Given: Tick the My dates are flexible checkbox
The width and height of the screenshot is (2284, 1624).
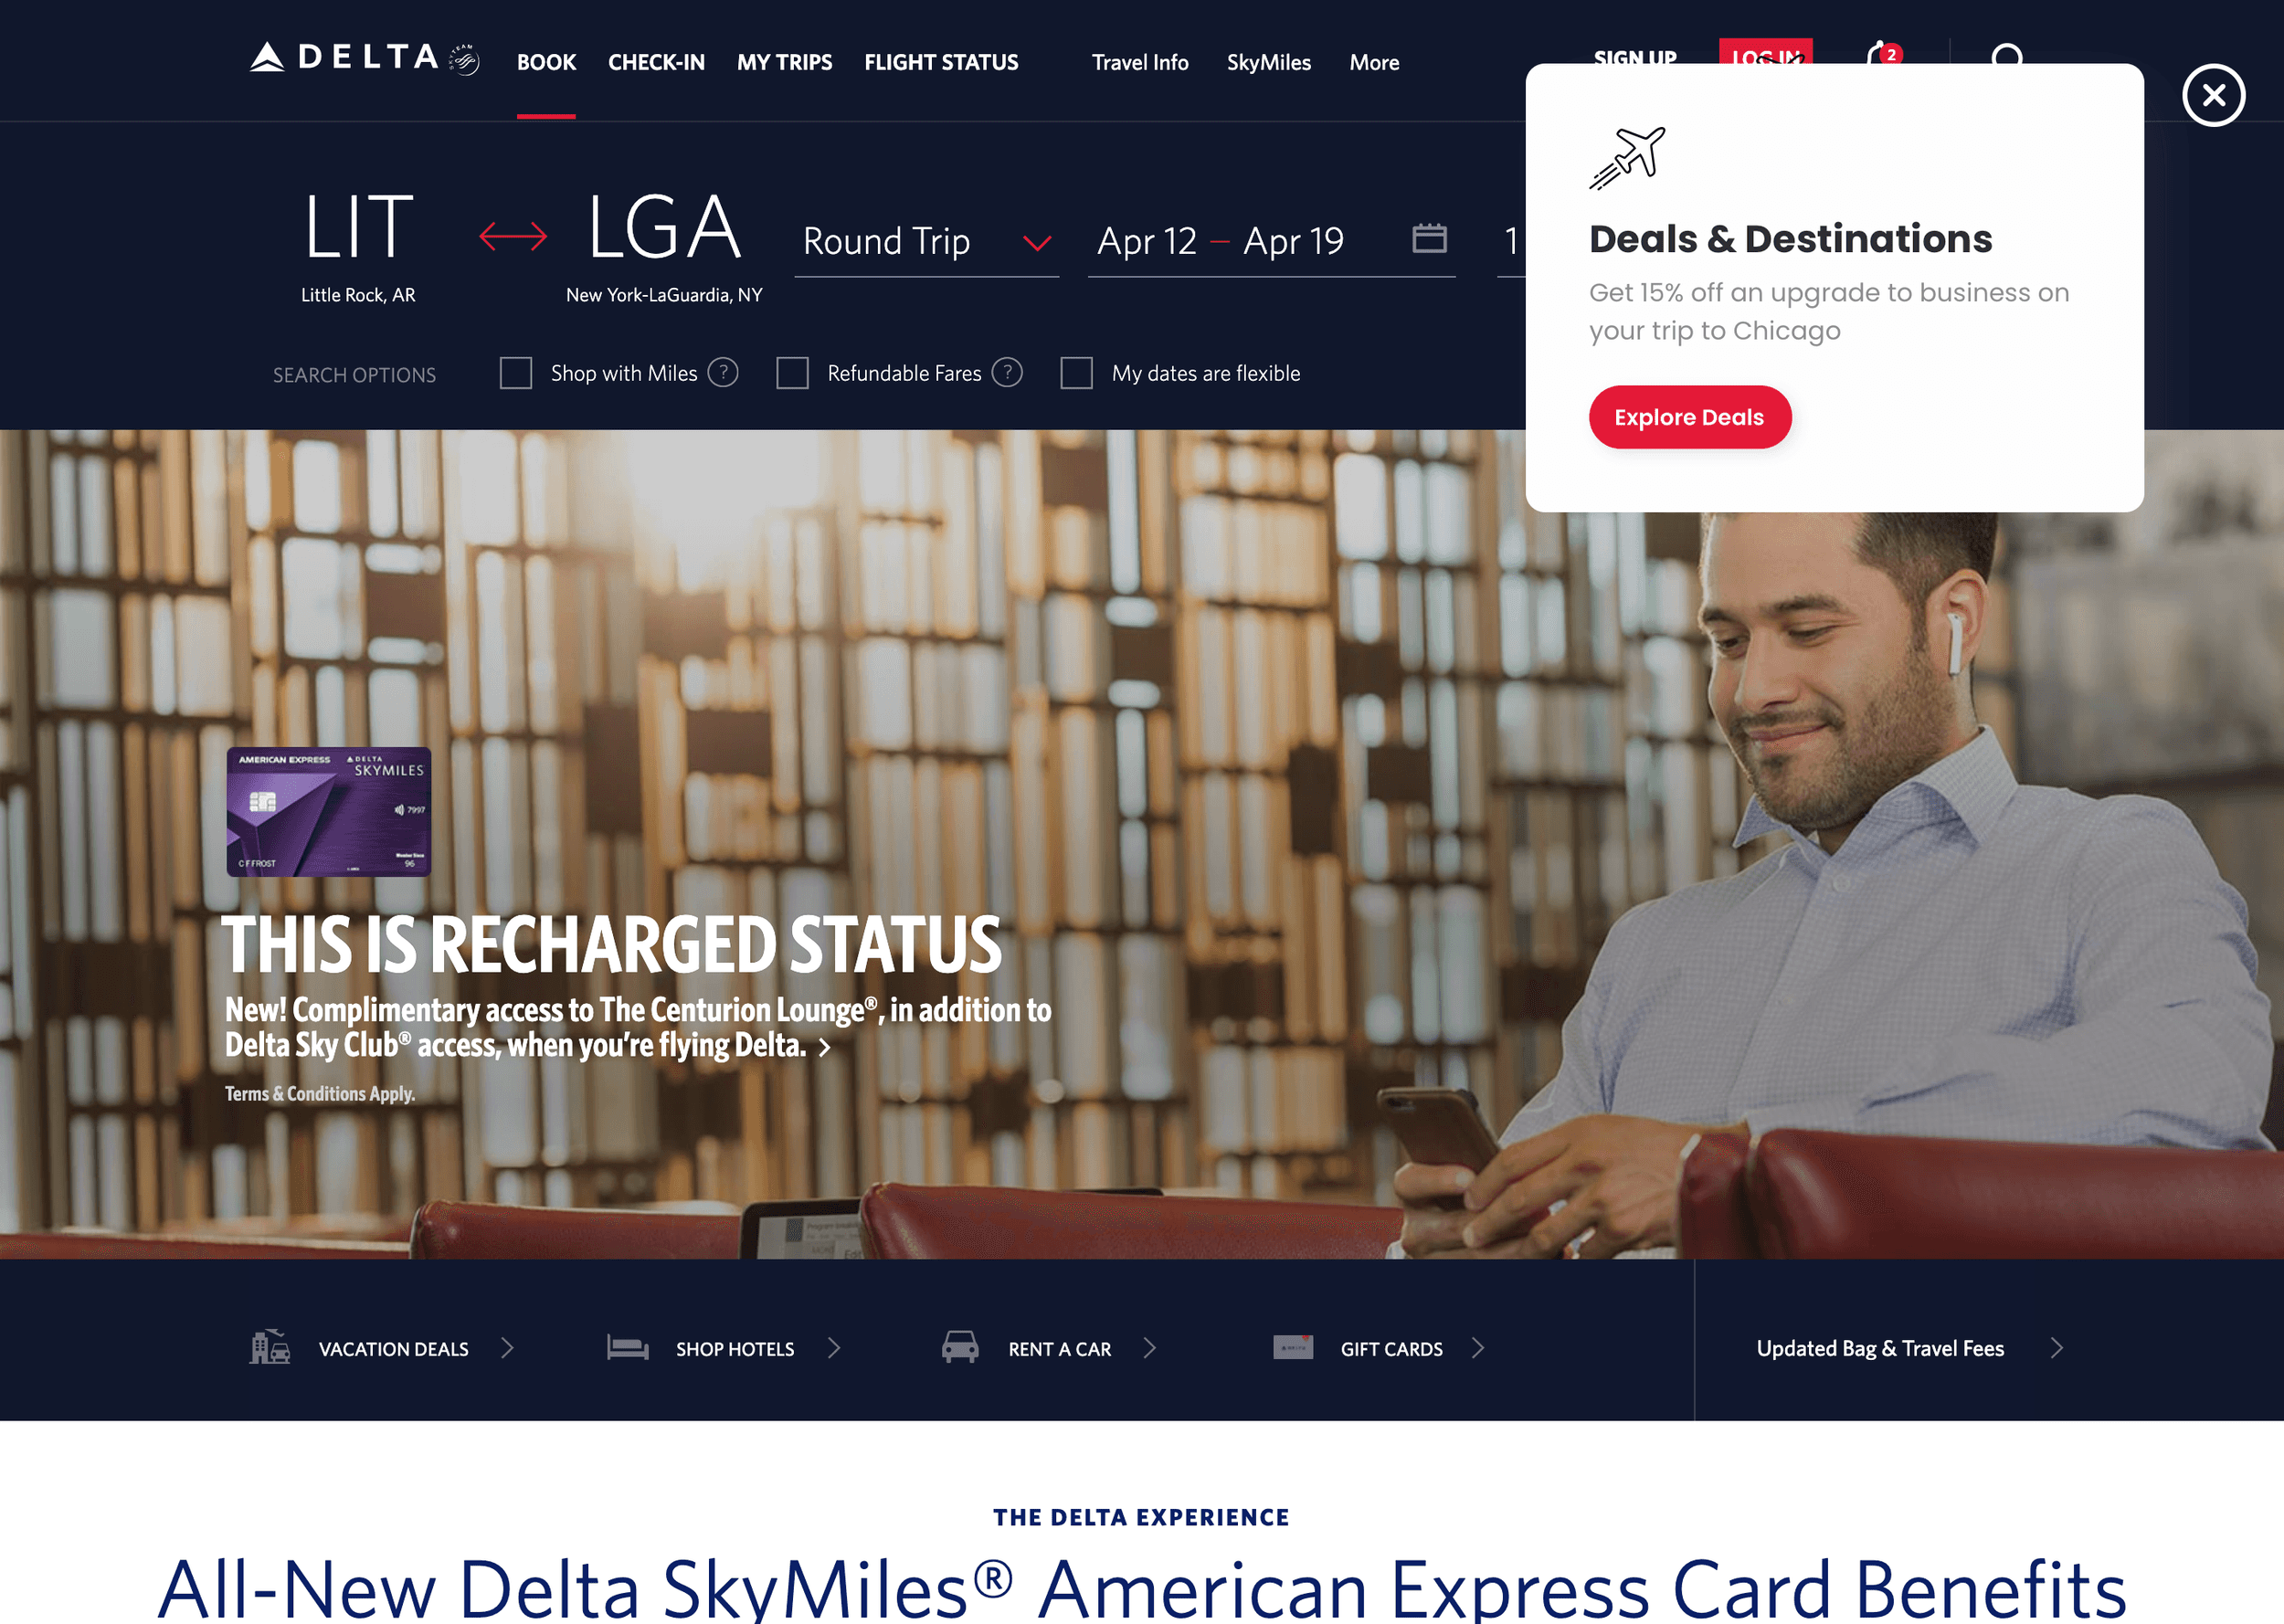Looking at the screenshot, I should pyautogui.click(x=1076, y=373).
